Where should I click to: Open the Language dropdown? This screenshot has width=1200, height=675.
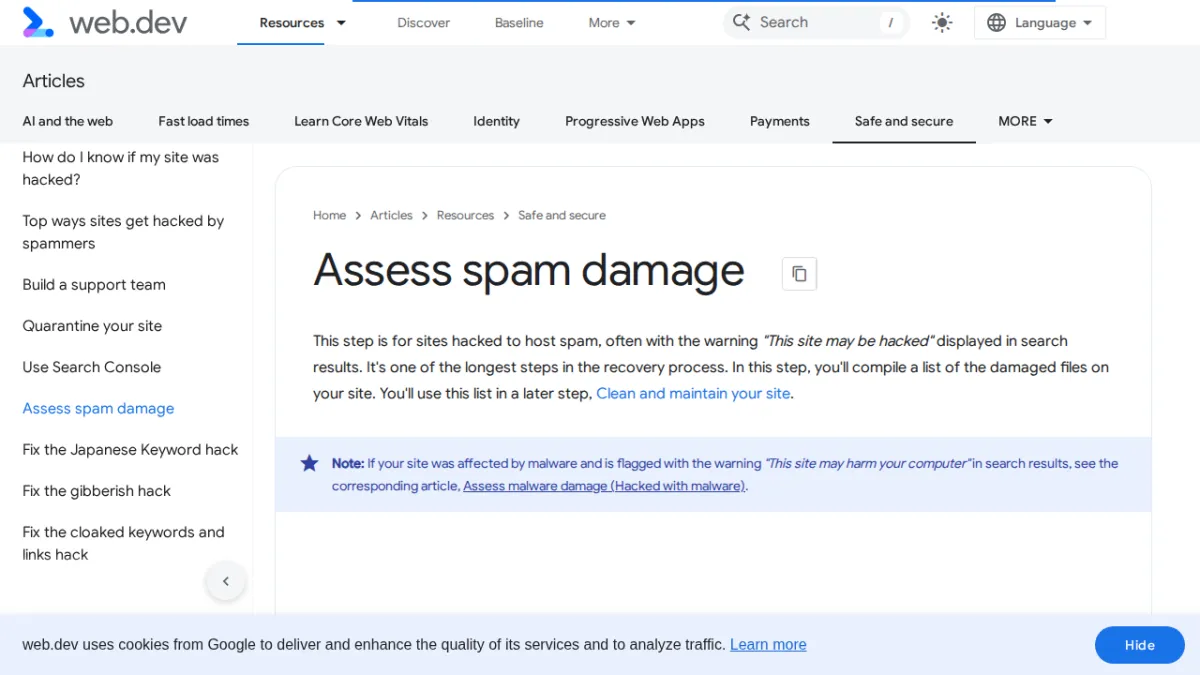(1040, 23)
